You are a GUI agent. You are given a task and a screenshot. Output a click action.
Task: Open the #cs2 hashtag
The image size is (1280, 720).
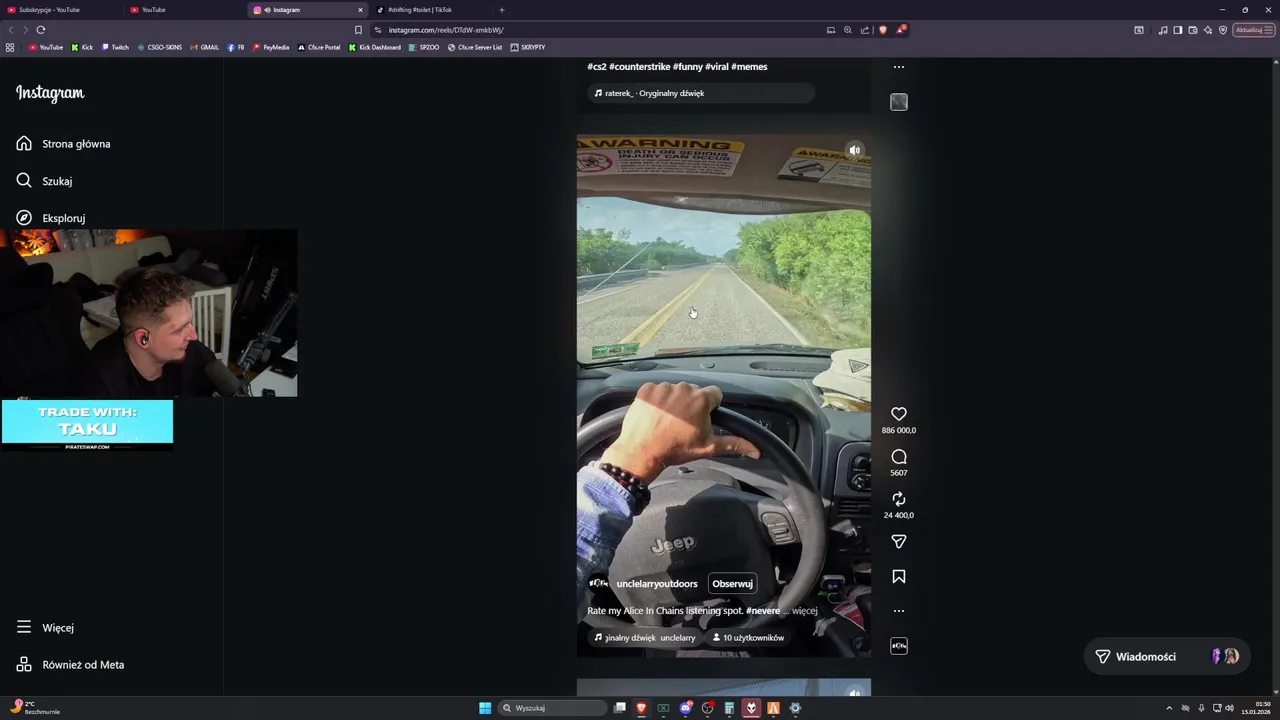point(597,67)
